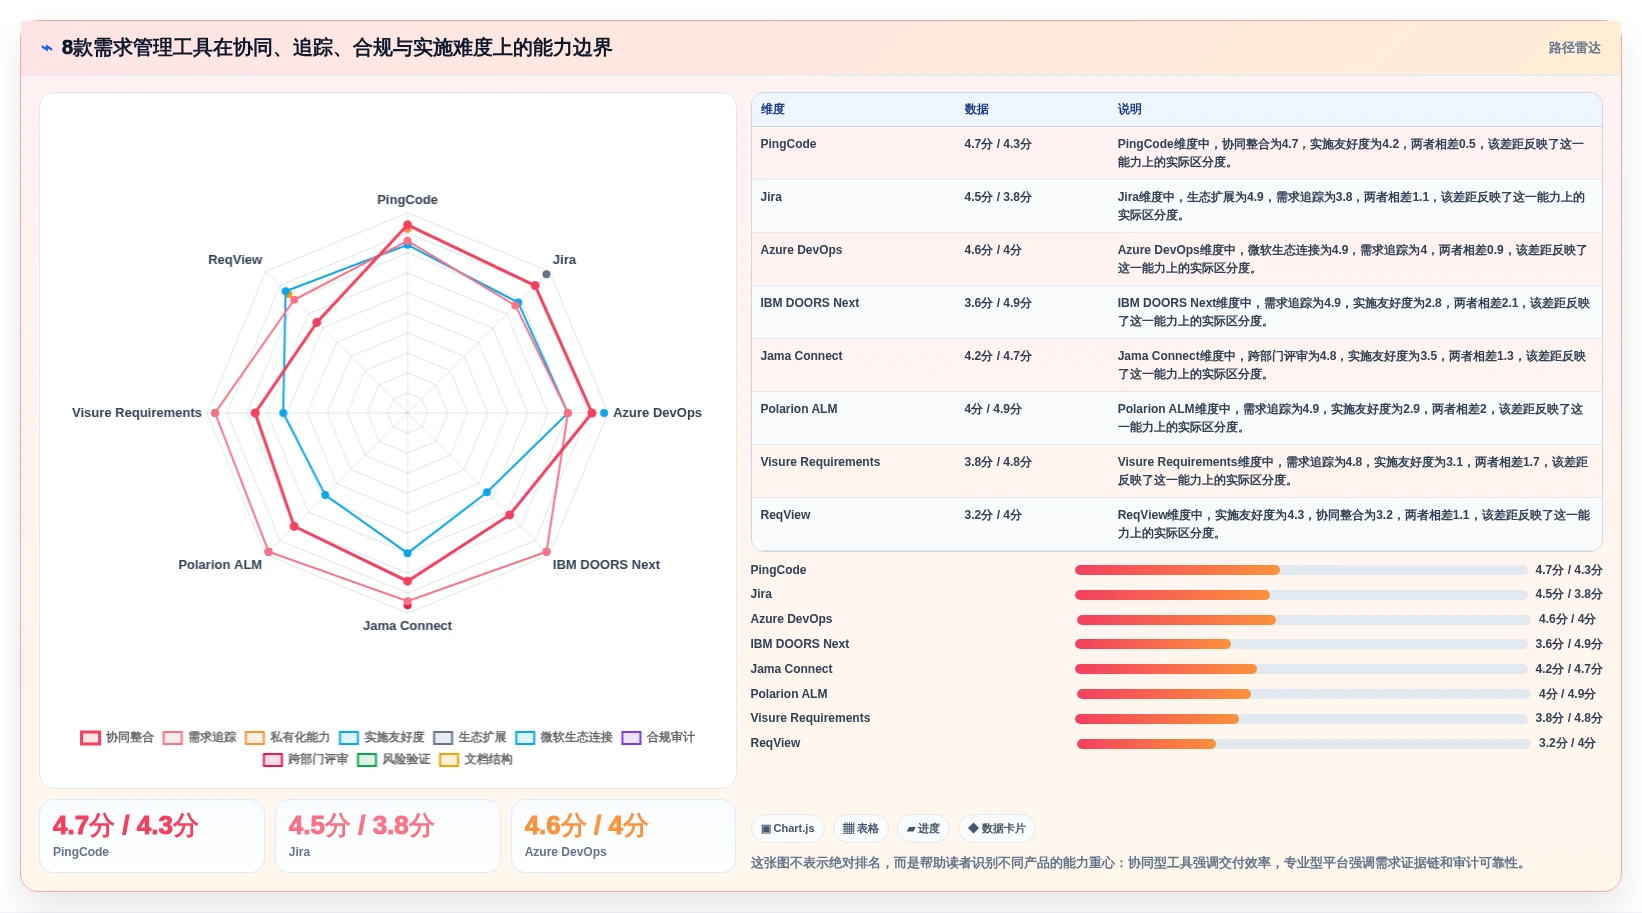Click the Polarion ALM progress bar
The height and width of the screenshot is (913, 1642).
(1303, 694)
